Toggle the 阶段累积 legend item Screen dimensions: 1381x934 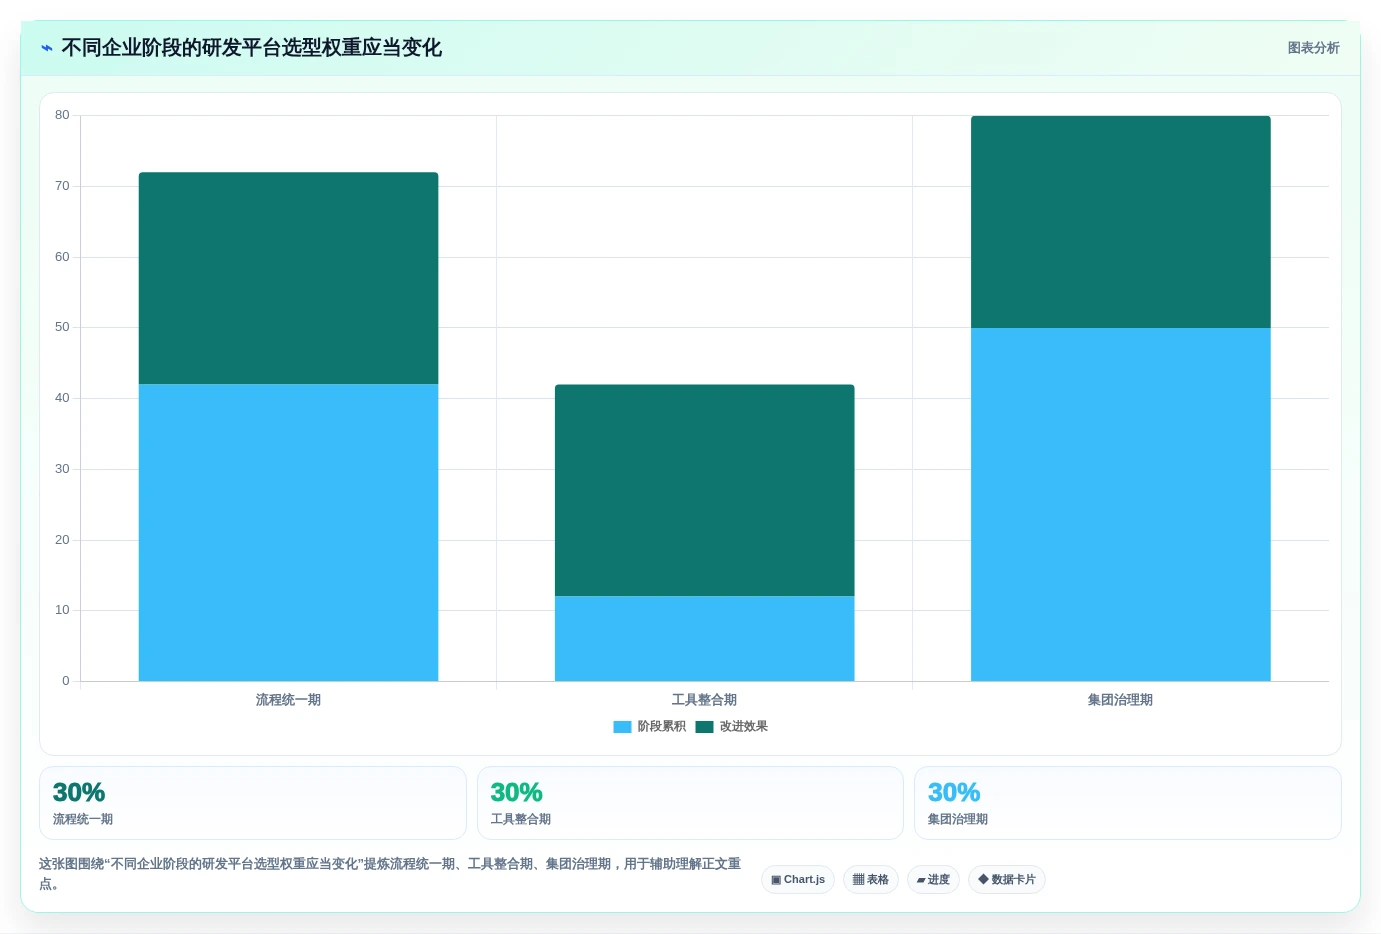650,727
